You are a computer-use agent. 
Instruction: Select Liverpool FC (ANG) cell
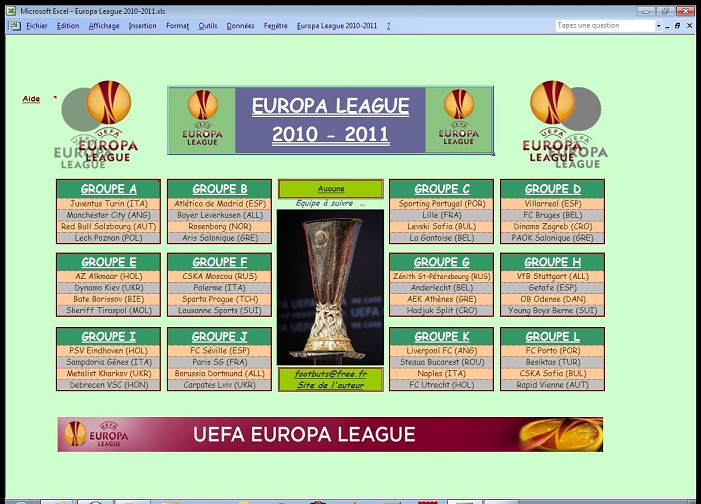click(x=442, y=351)
